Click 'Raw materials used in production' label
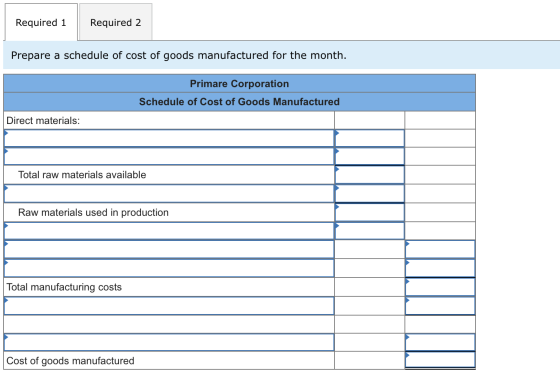The height and width of the screenshot is (376, 560). coord(93,212)
